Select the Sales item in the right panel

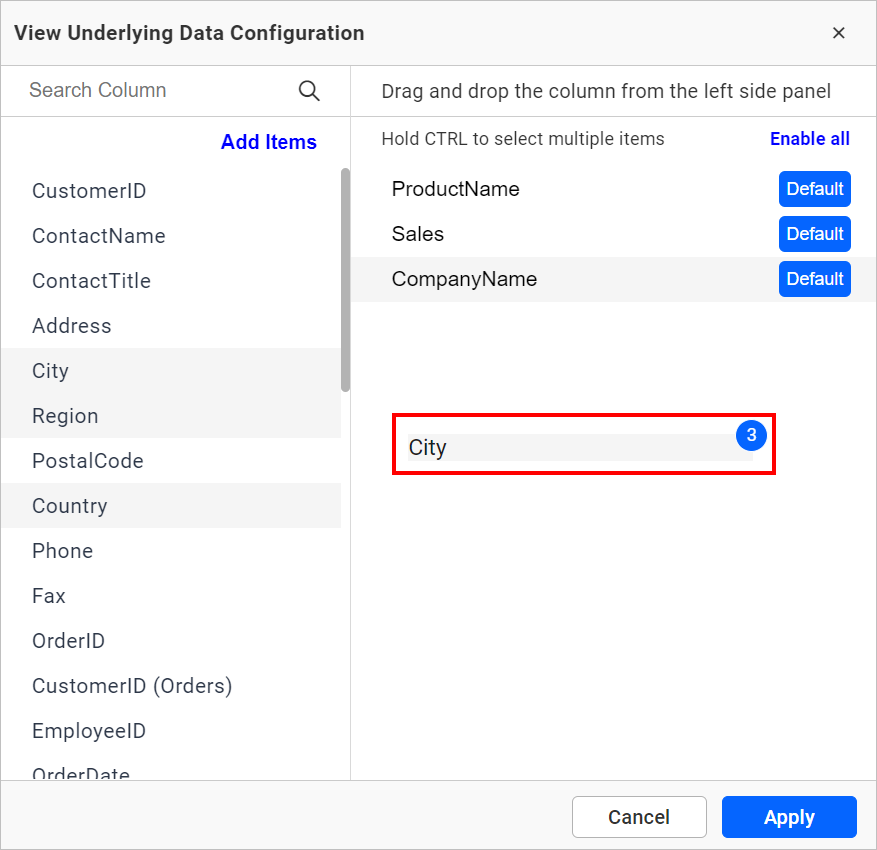[417, 234]
